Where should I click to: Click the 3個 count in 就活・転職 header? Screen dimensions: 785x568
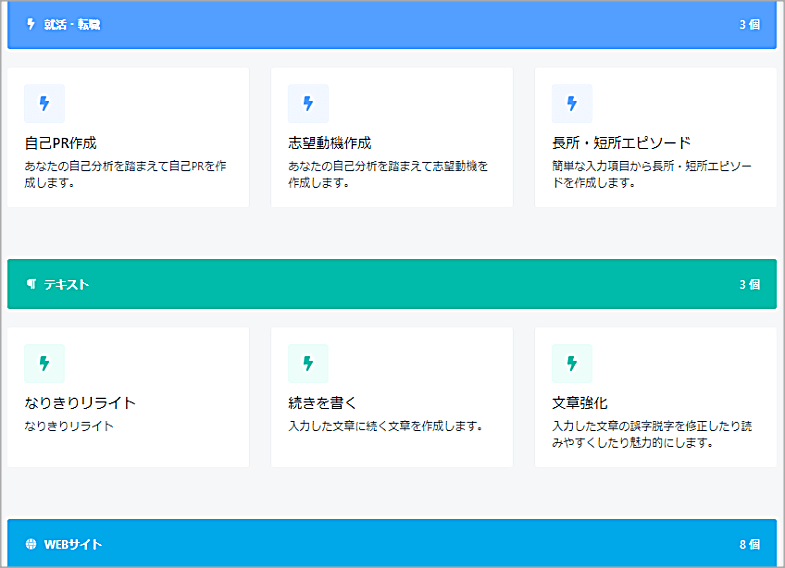coord(749,25)
